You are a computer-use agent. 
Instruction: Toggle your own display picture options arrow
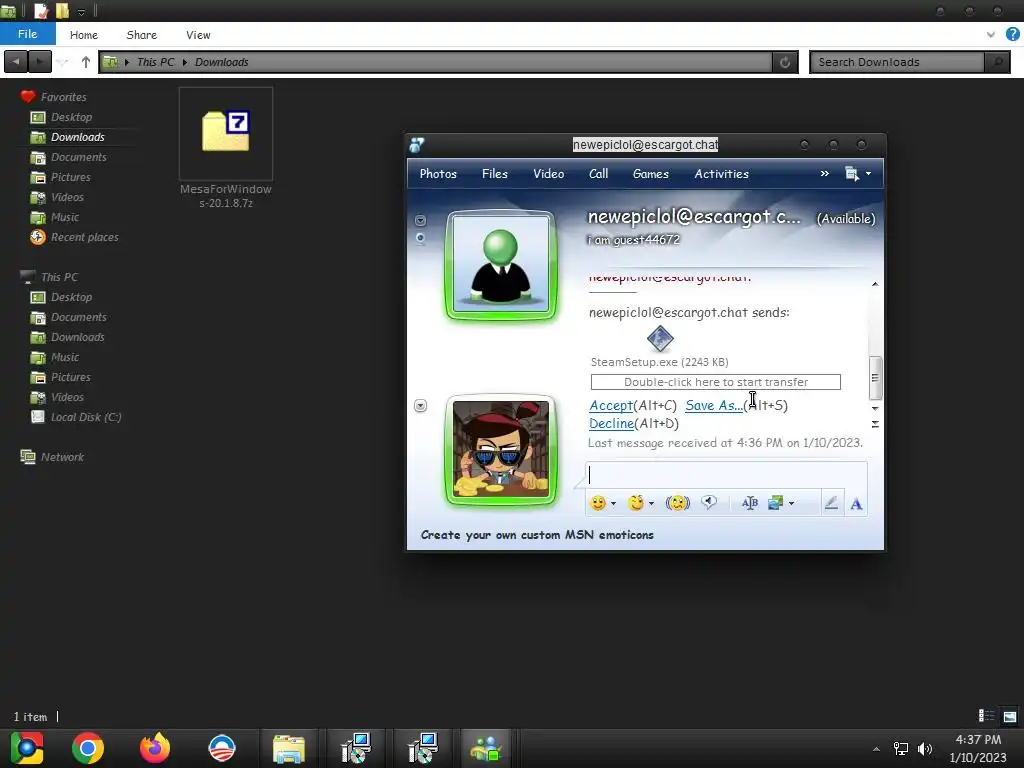[x=421, y=406]
